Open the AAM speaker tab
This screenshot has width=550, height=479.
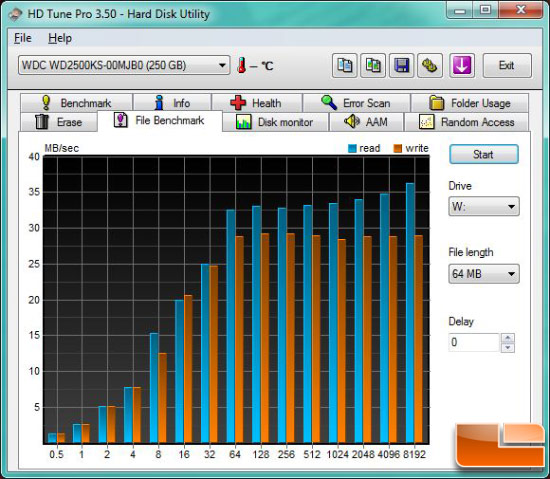pos(366,122)
